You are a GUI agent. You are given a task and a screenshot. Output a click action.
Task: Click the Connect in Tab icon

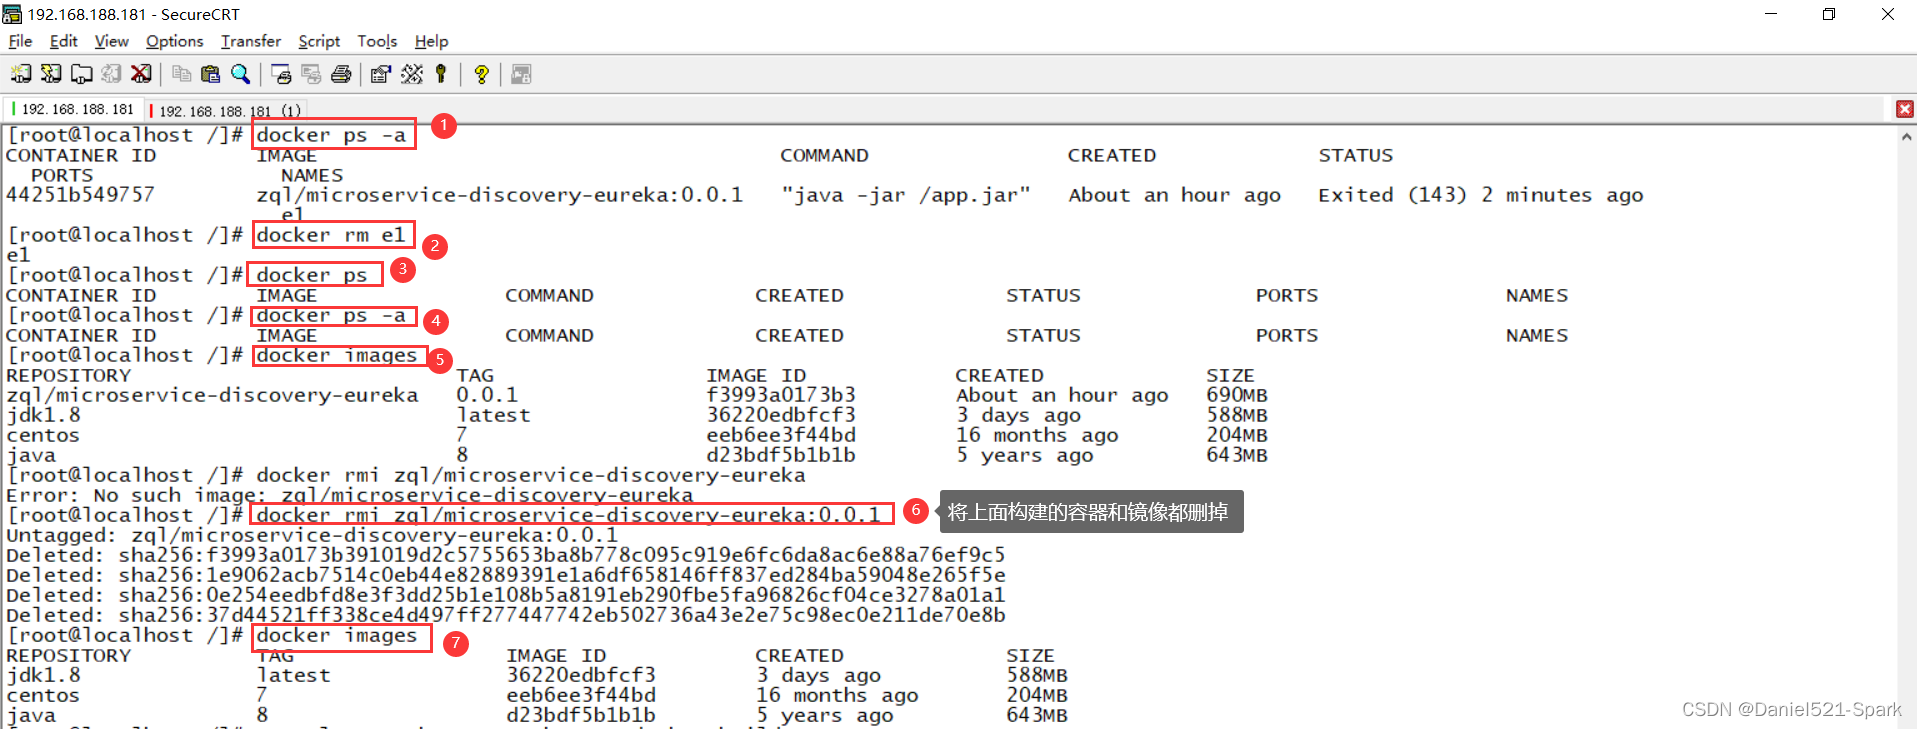82,74
